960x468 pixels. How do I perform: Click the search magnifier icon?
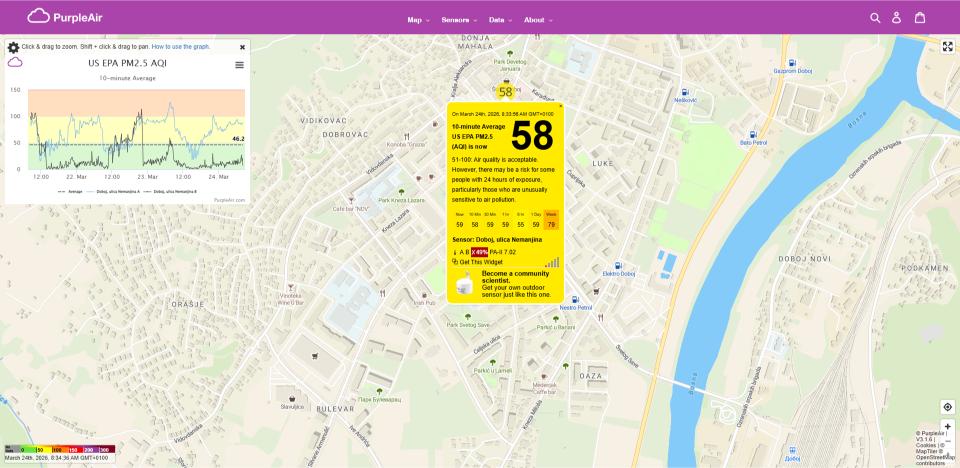875,18
